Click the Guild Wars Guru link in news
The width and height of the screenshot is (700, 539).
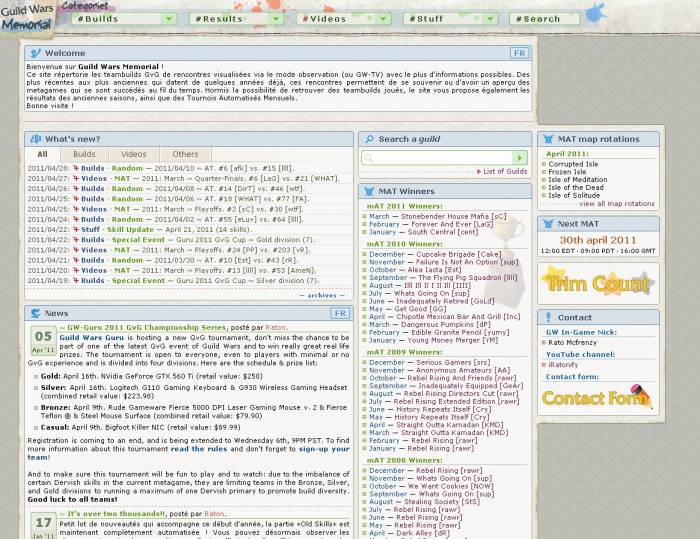(92, 338)
